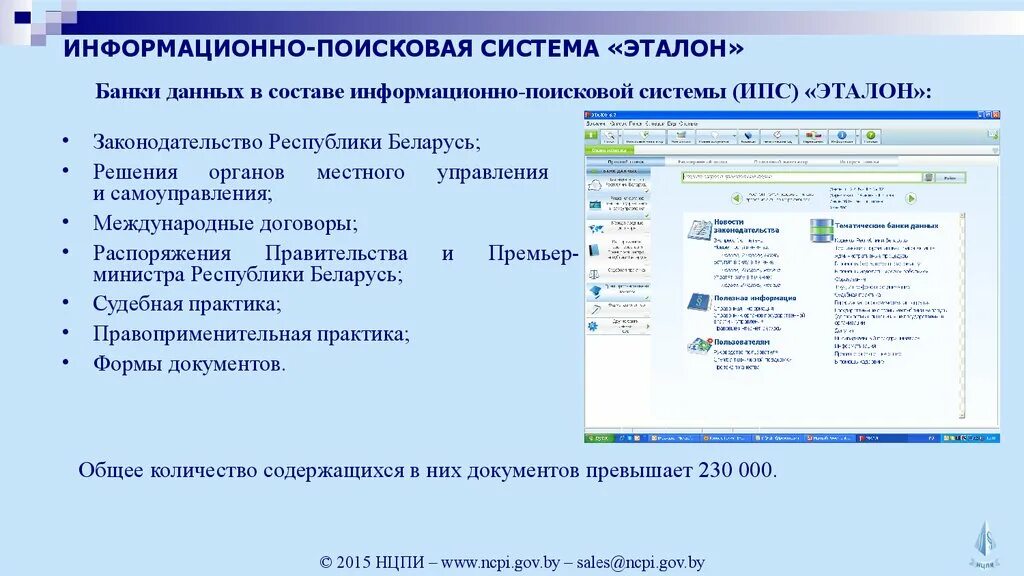The image size is (1024, 576).
Task: Click the icon at toolbar's far right
Action: 993,135
